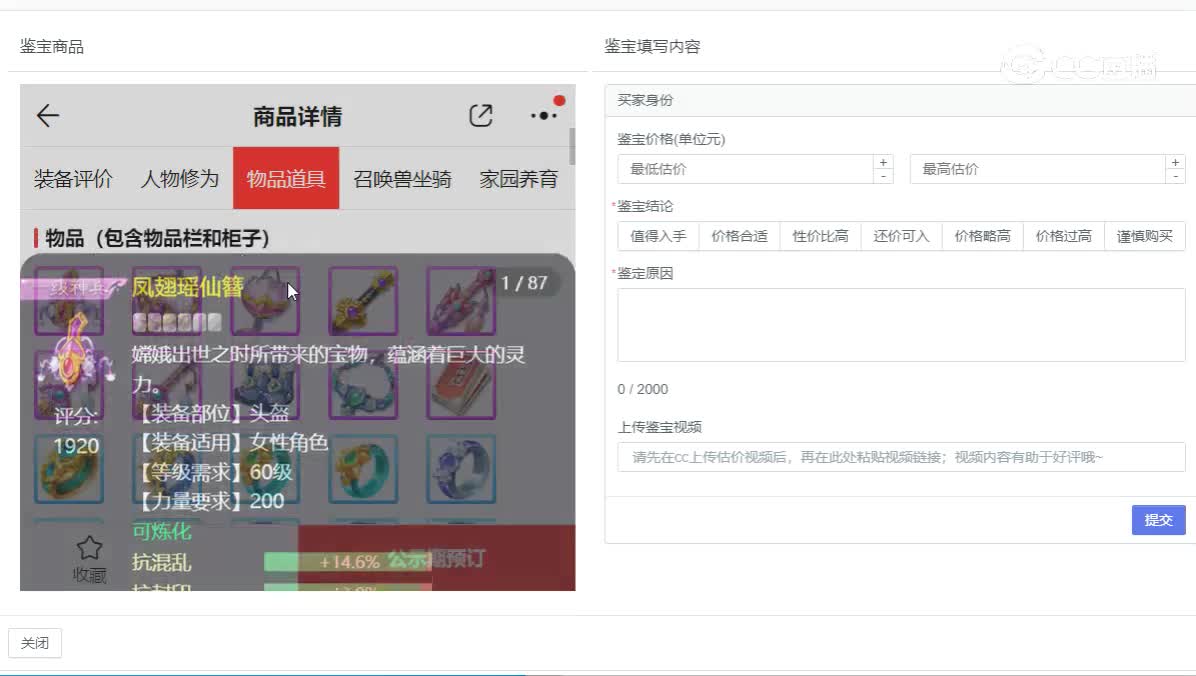Switch to the 人物修为 tab

(x=180, y=179)
